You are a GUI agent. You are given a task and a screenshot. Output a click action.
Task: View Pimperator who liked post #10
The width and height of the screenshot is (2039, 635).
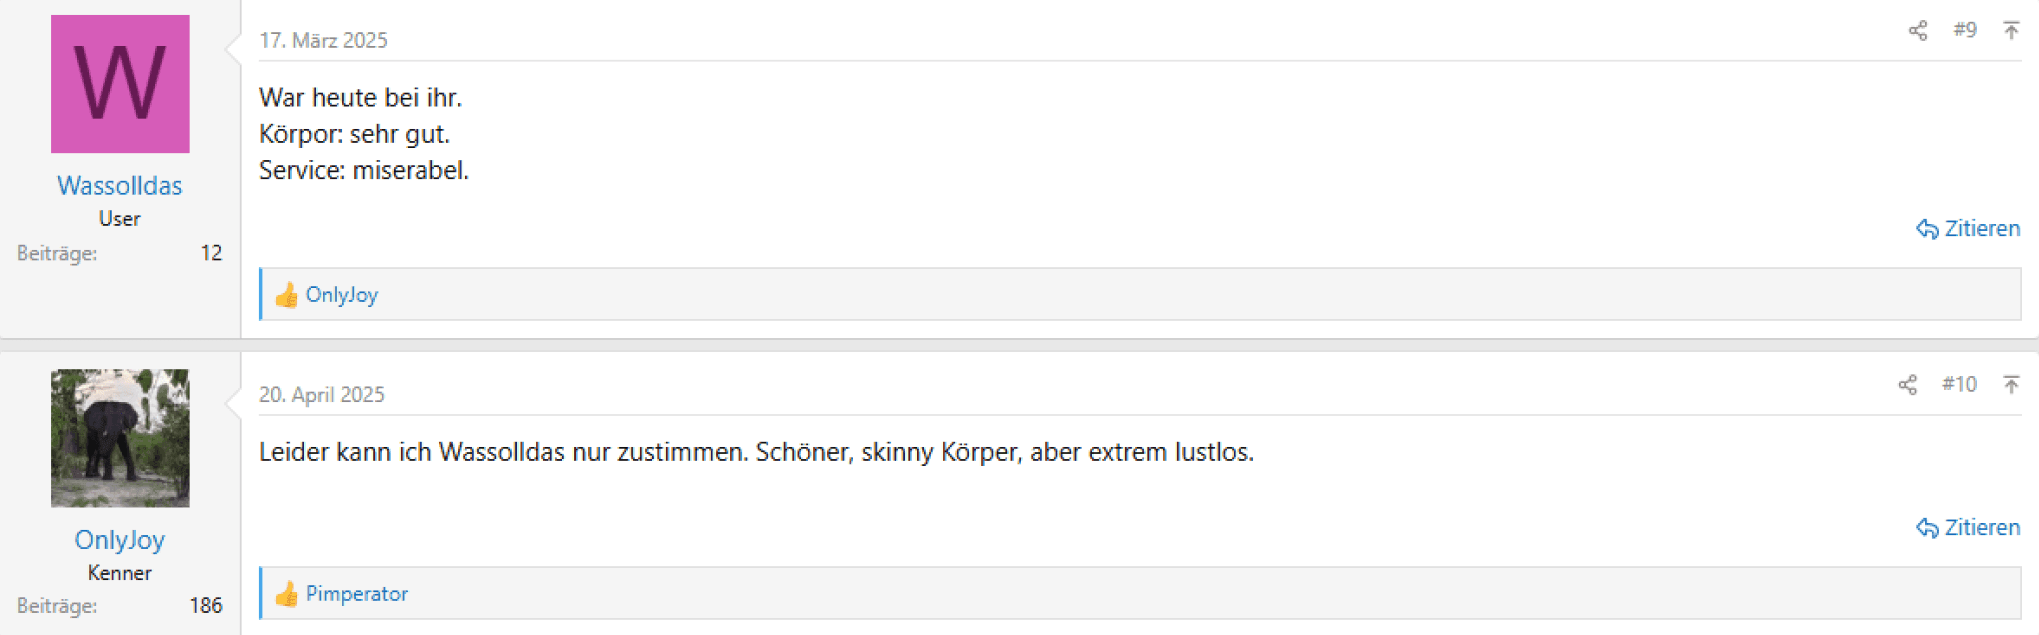point(357,593)
